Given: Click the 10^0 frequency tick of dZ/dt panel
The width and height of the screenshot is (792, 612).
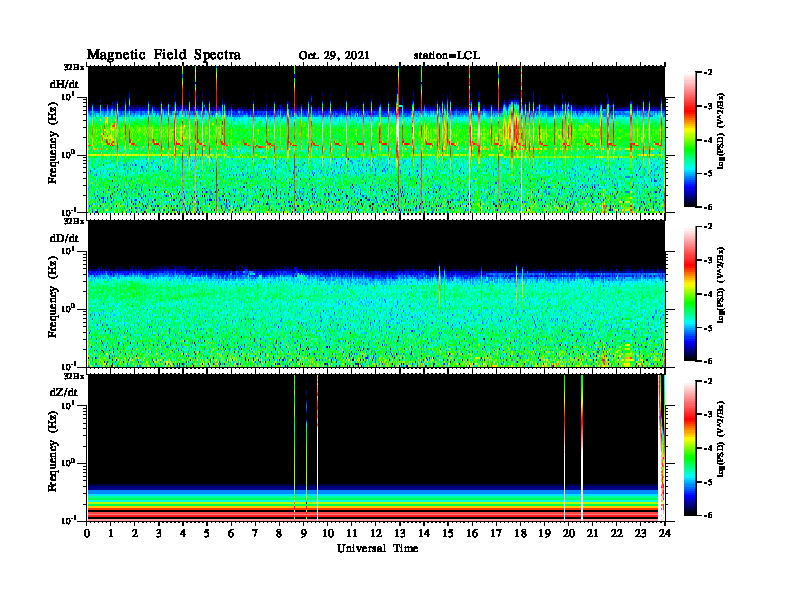Looking at the screenshot, I should point(68,463).
